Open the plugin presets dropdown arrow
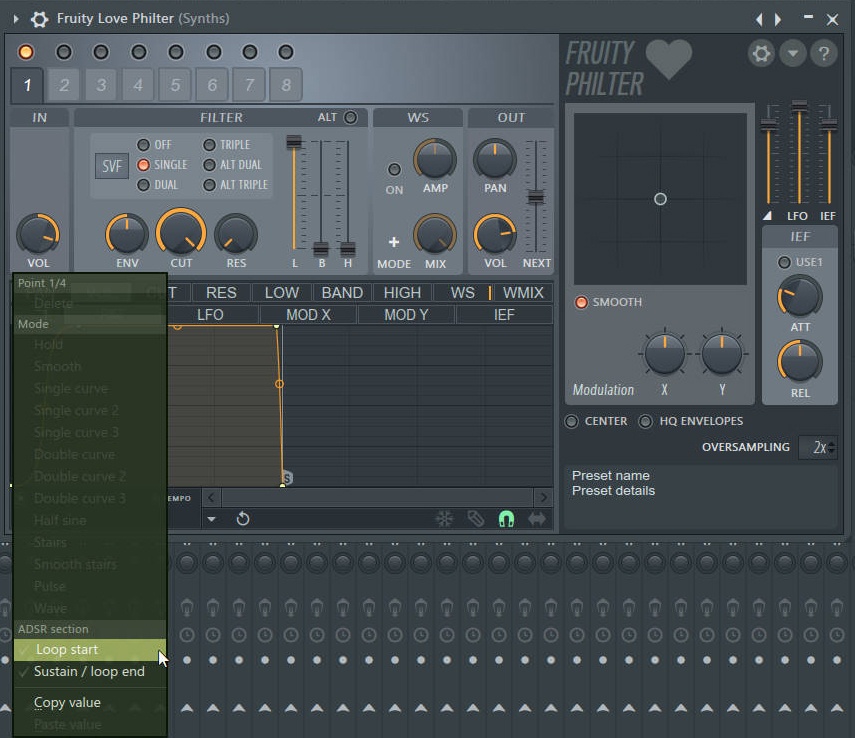855x738 pixels. click(x=793, y=54)
